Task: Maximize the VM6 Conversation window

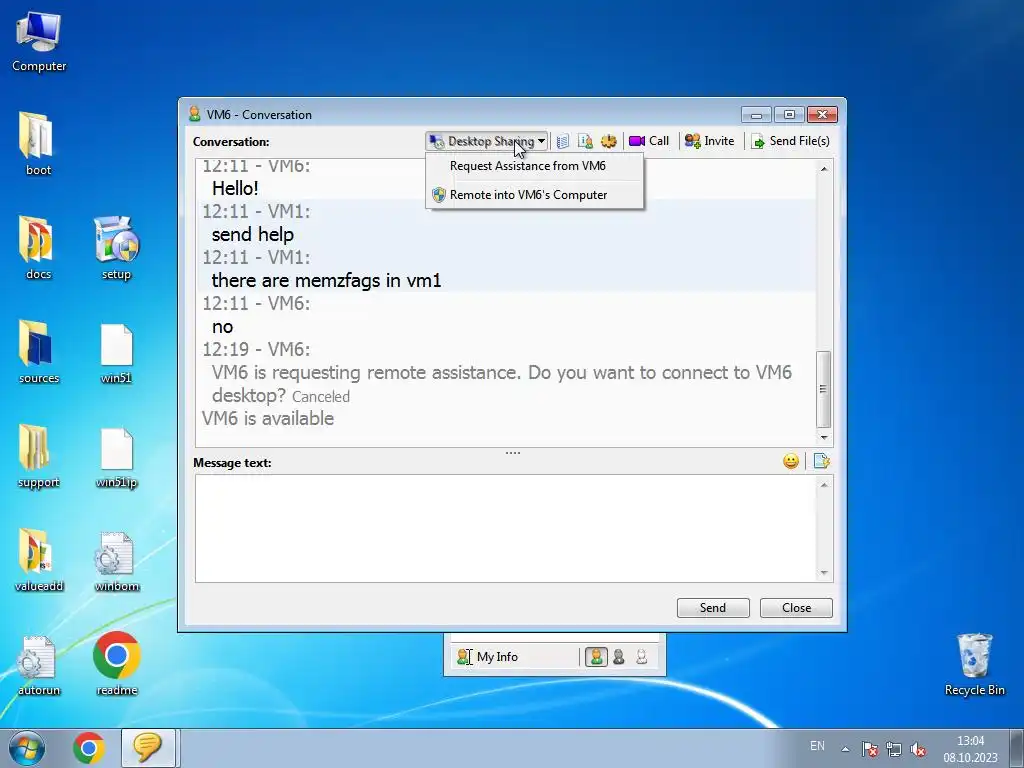Action: (789, 115)
